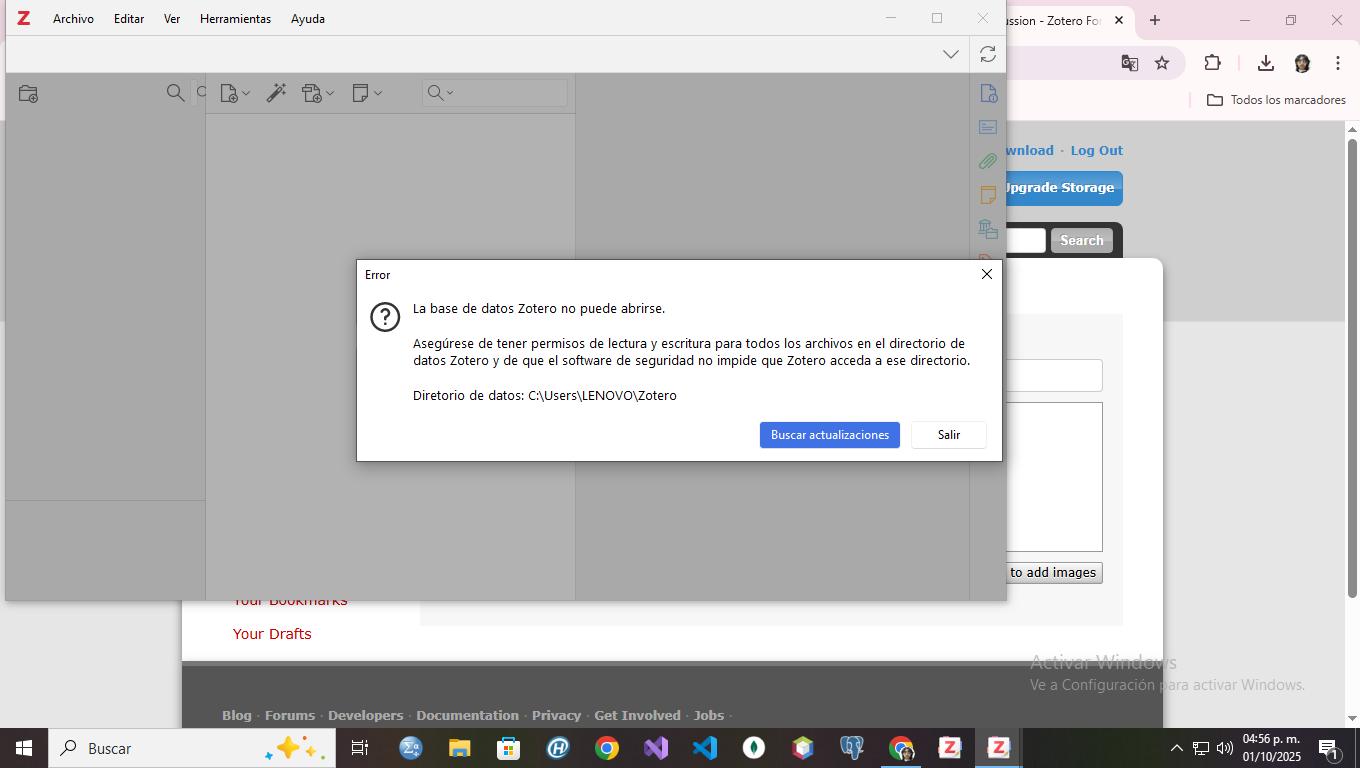Open Microsoft Store from the taskbar

[509, 748]
